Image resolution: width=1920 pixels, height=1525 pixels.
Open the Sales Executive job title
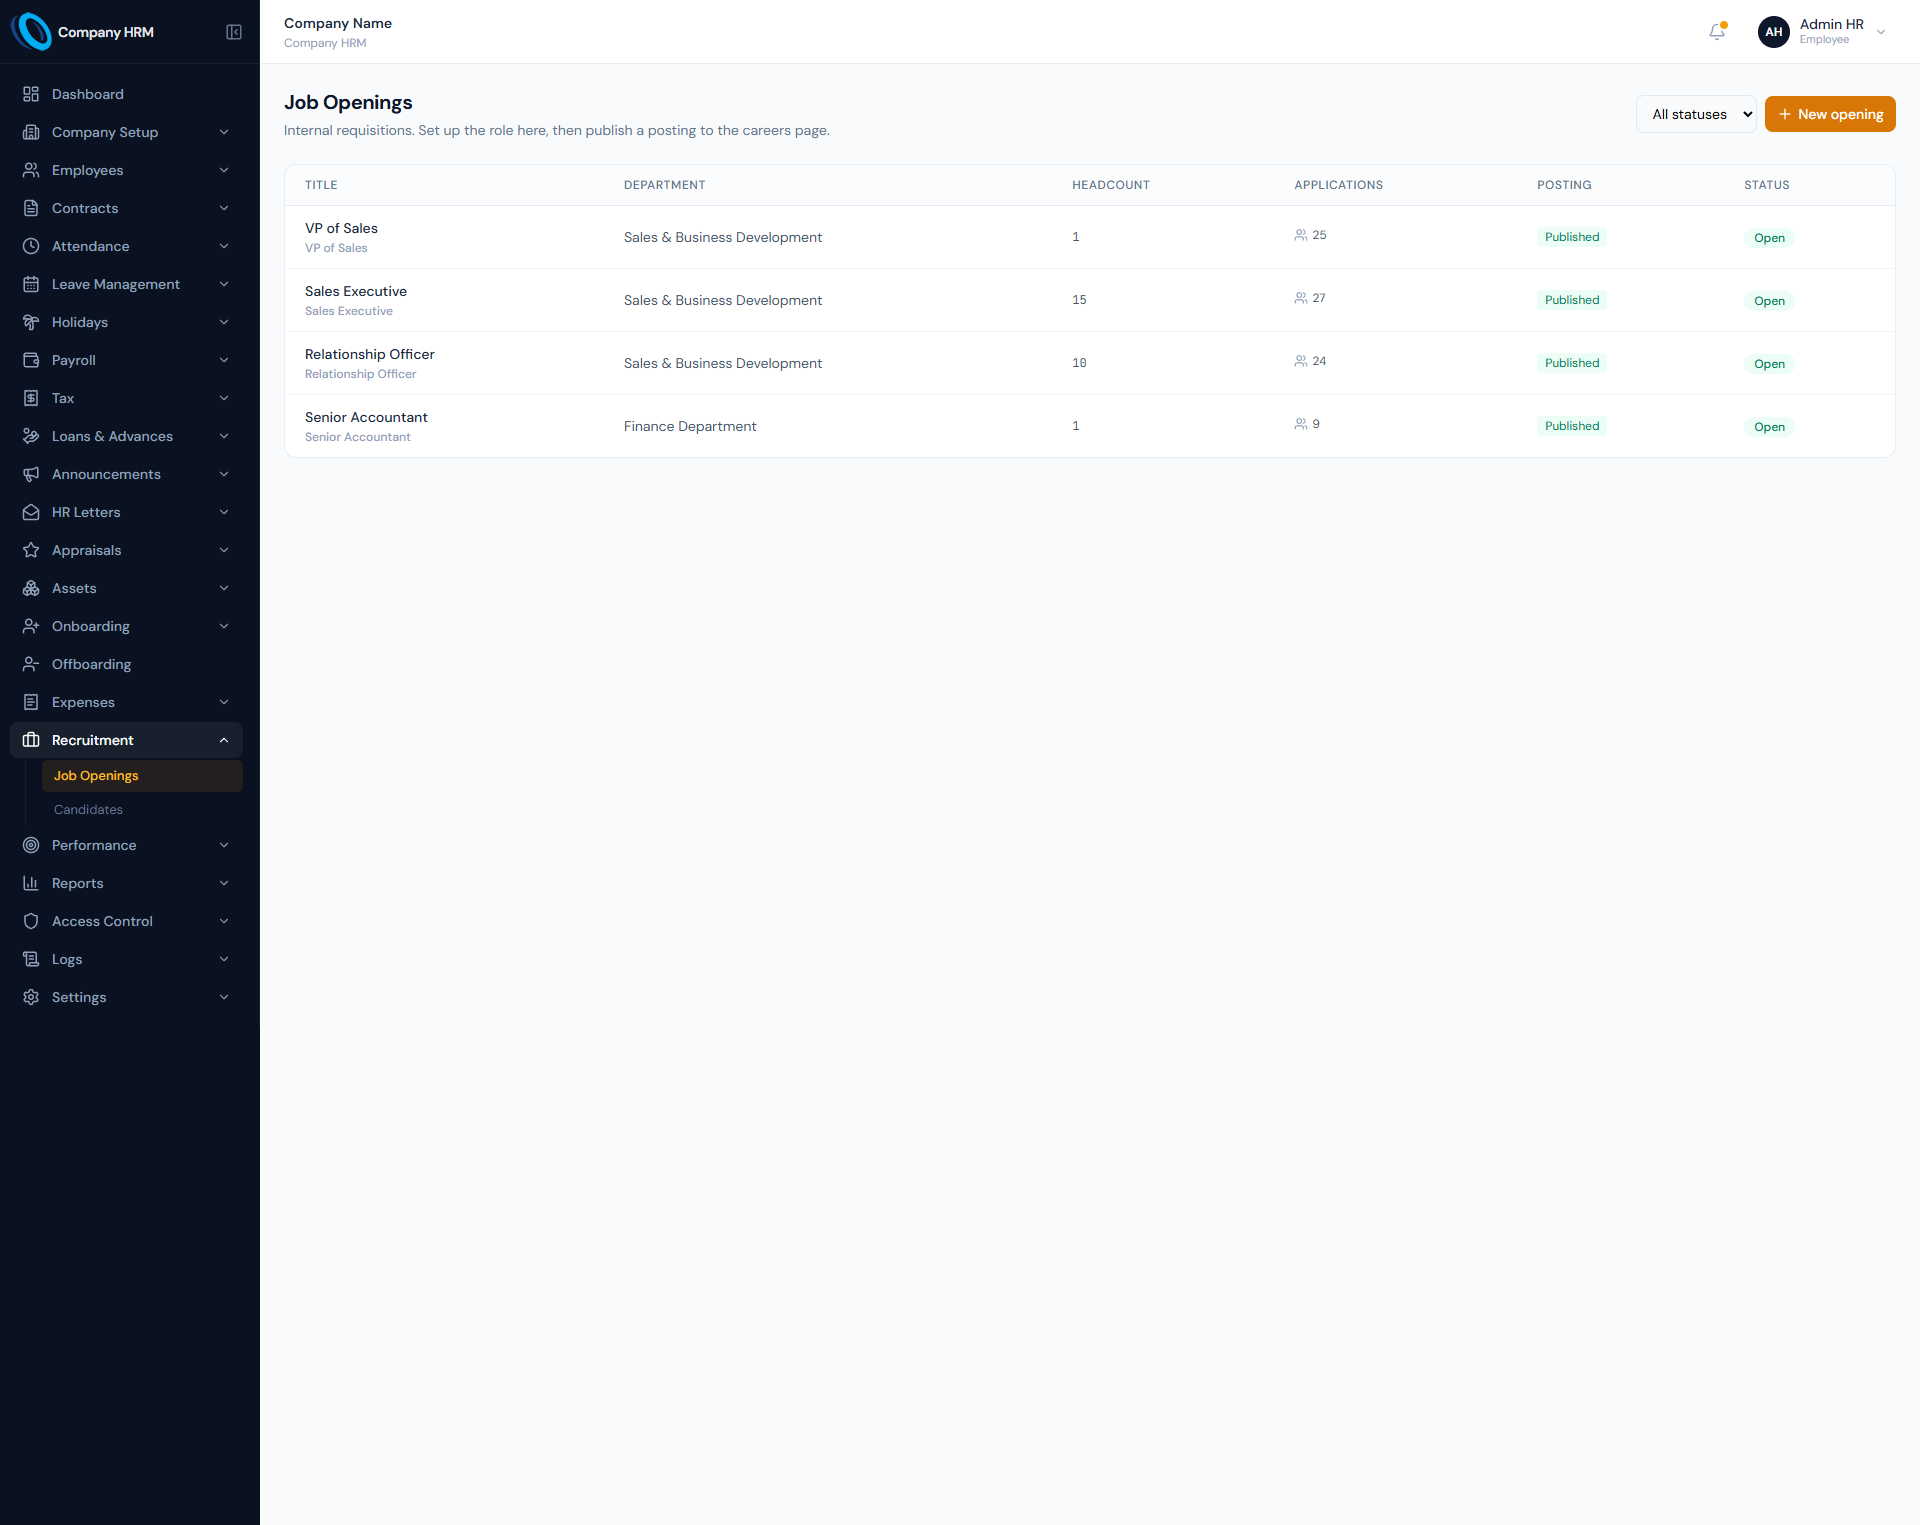click(x=356, y=291)
